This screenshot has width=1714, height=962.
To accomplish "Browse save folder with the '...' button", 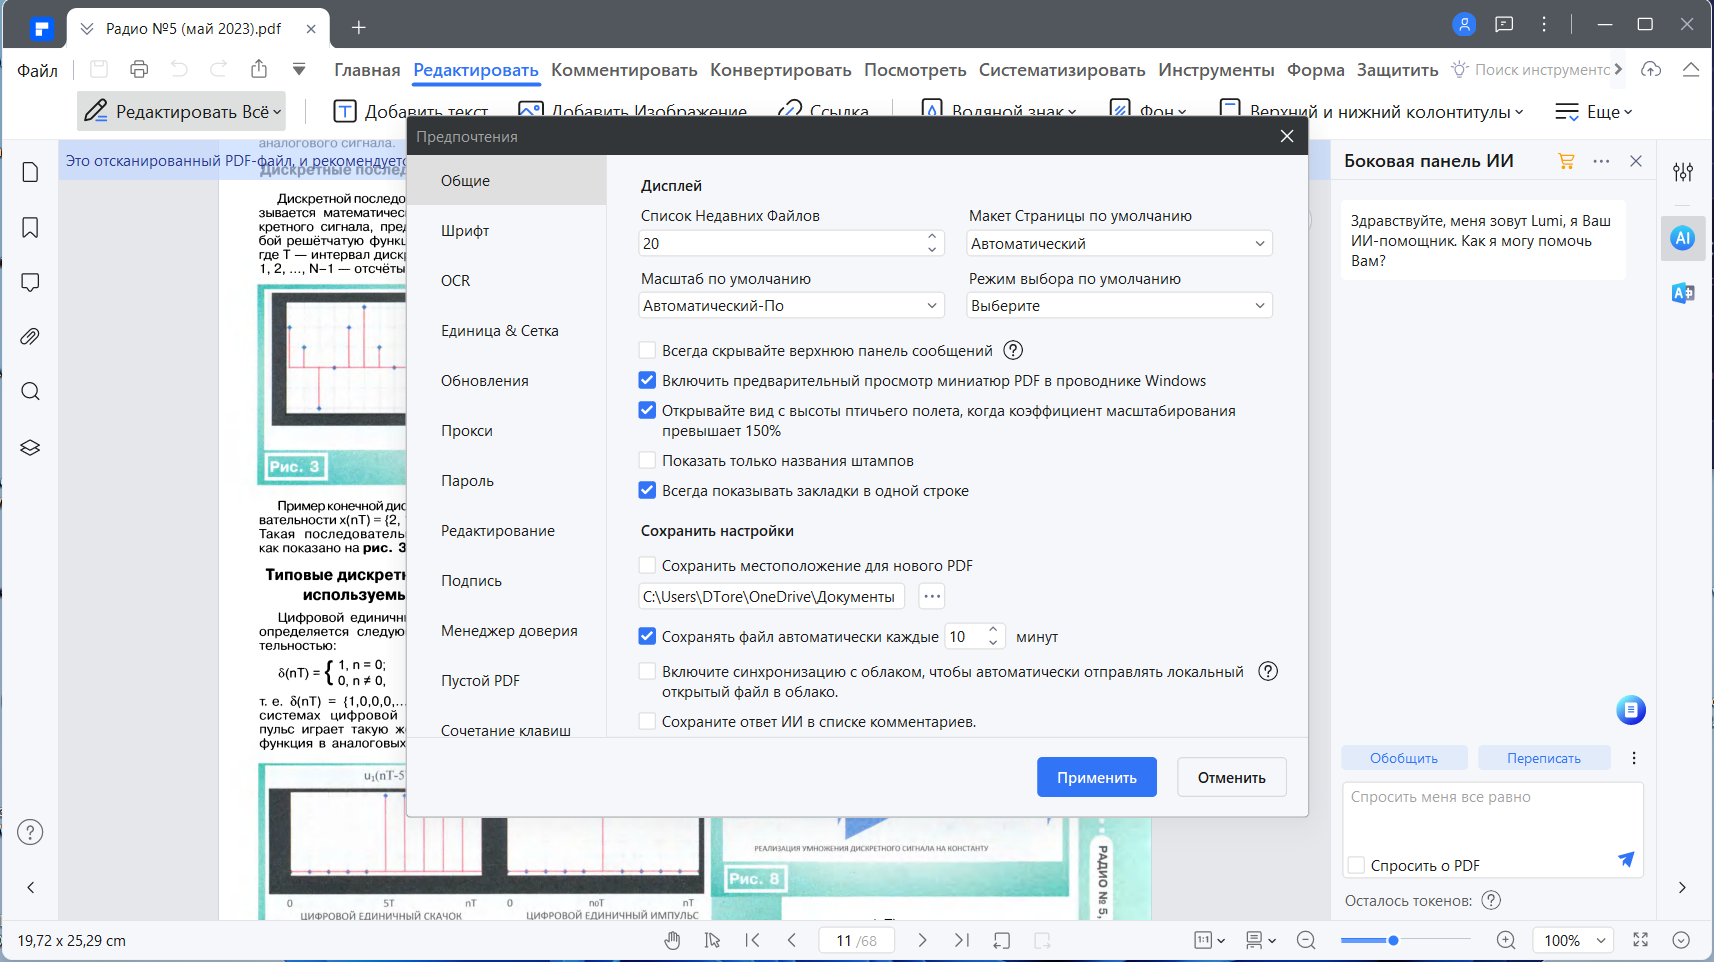I will pos(932,596).
